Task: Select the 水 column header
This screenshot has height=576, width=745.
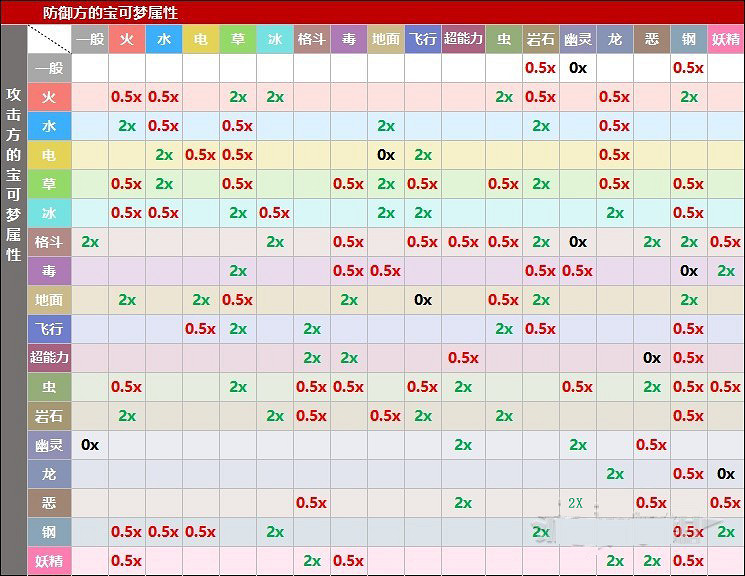Action: coord(164,40)
